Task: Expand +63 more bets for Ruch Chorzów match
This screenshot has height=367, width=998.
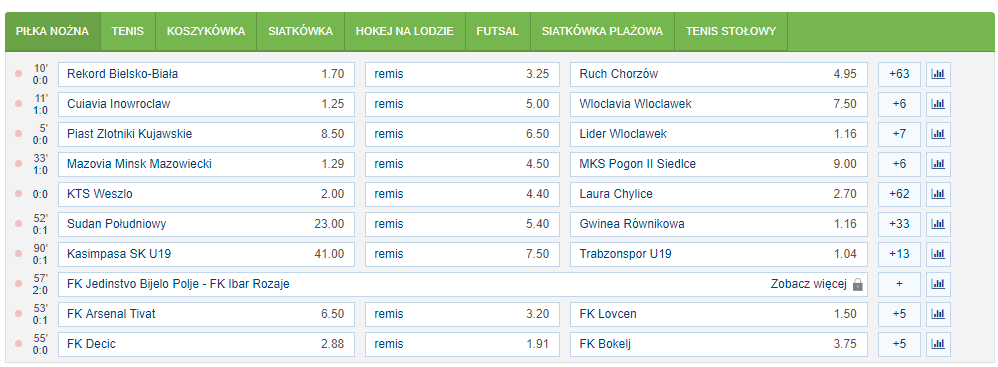Action: (899, 74)
